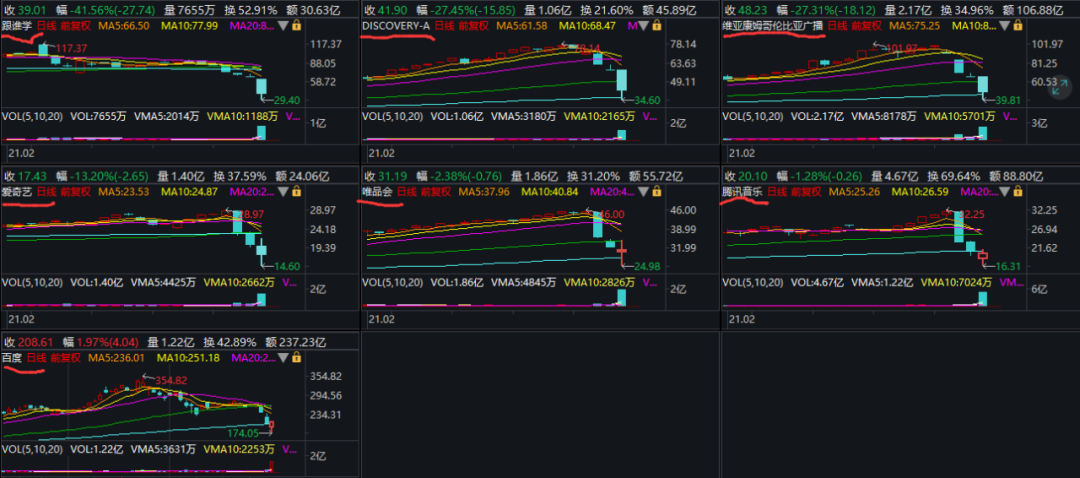Screen dimensions: 1080x478
Task: Select 日线 period in 腾讯音乐 chart
Action: pyautogui.click(x=778, y=190)
